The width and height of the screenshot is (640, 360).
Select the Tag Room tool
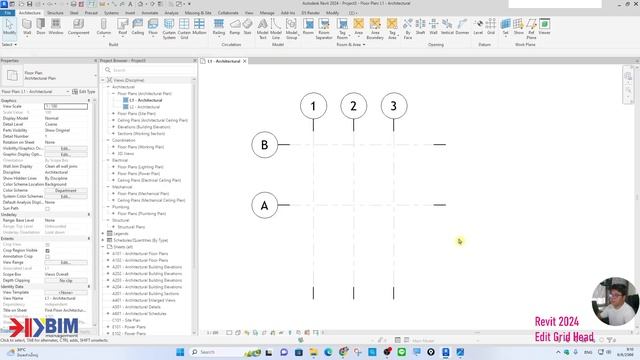(342, 29)
